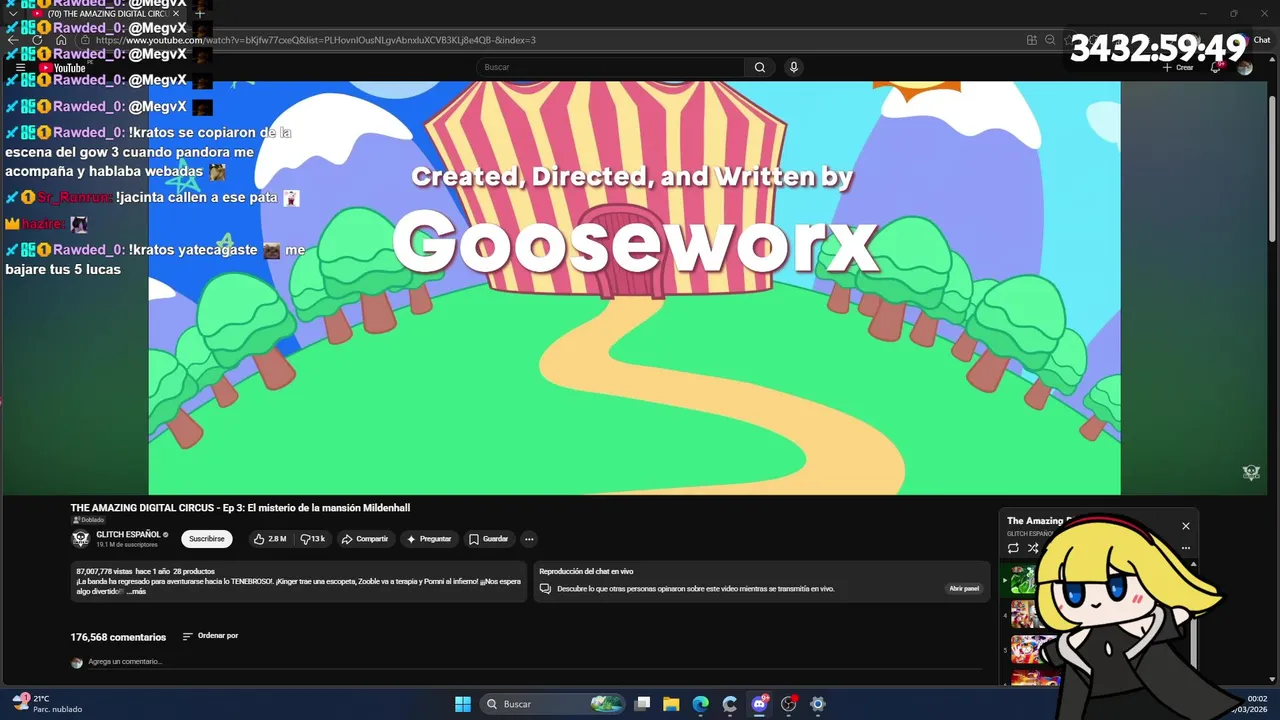Open the Ordenar por comments sort dropdown
1280x720 pixels.
pos(210,636)
